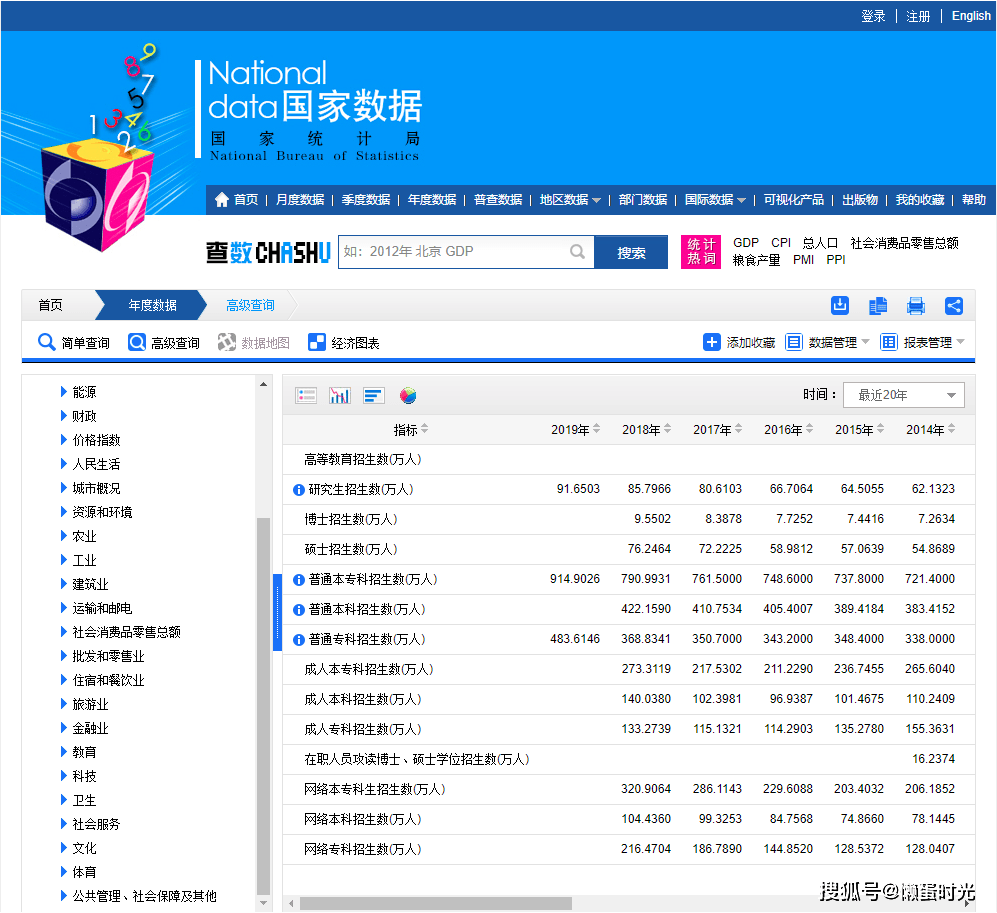
Task: Copy the displayed data
Action: pyautogui.click(x=878, y=306)
